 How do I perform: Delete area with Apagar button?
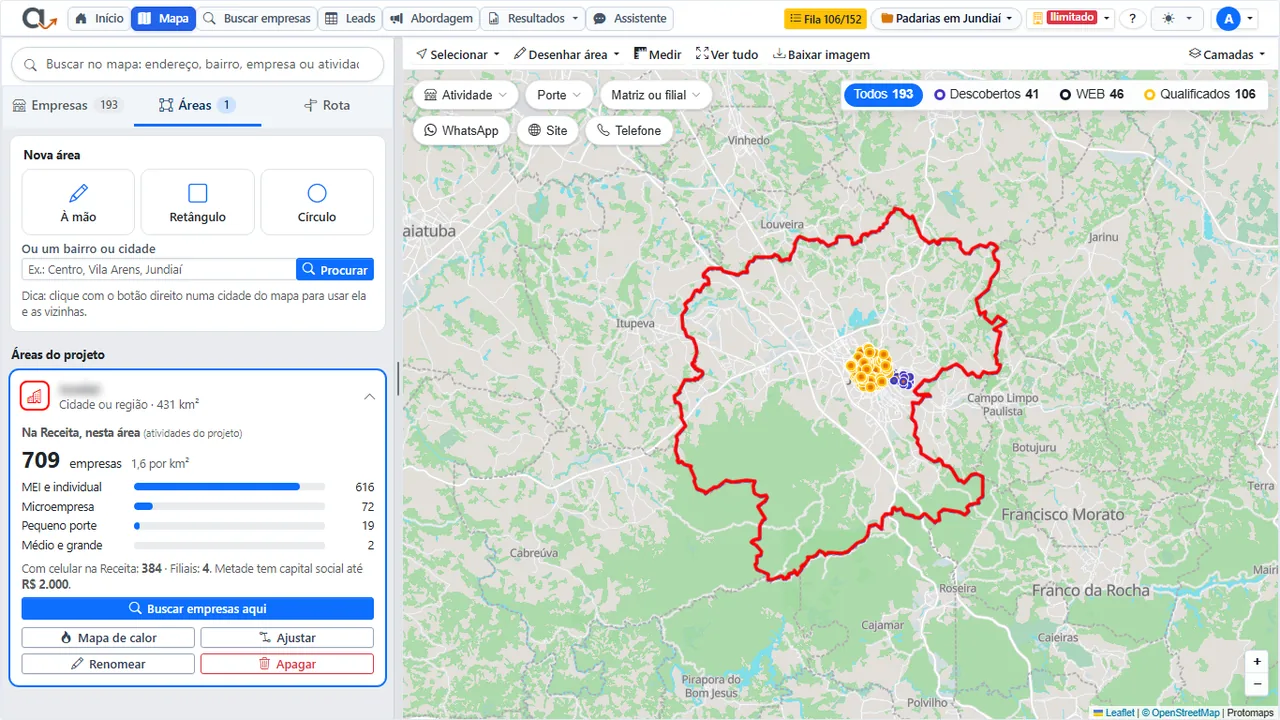287,664
